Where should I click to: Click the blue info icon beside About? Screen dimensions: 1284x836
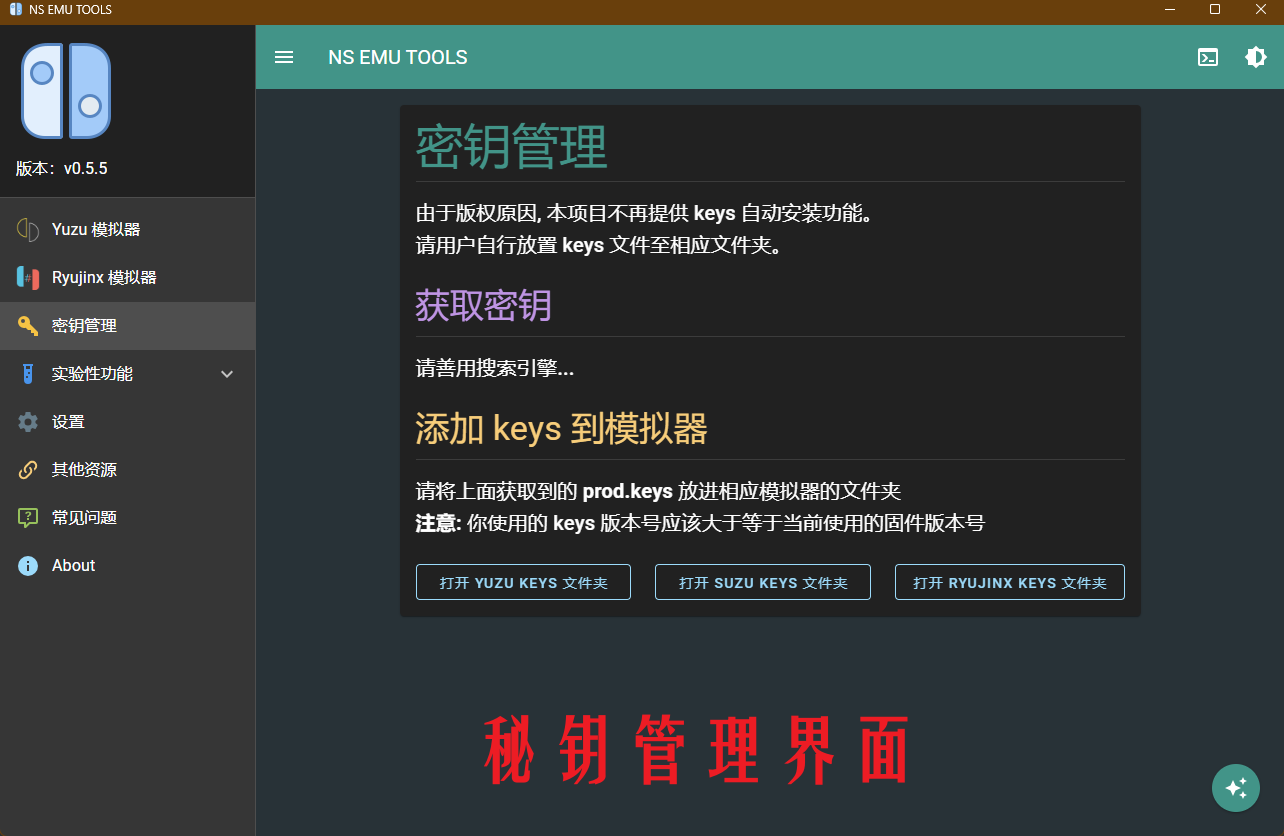point(27,565)
